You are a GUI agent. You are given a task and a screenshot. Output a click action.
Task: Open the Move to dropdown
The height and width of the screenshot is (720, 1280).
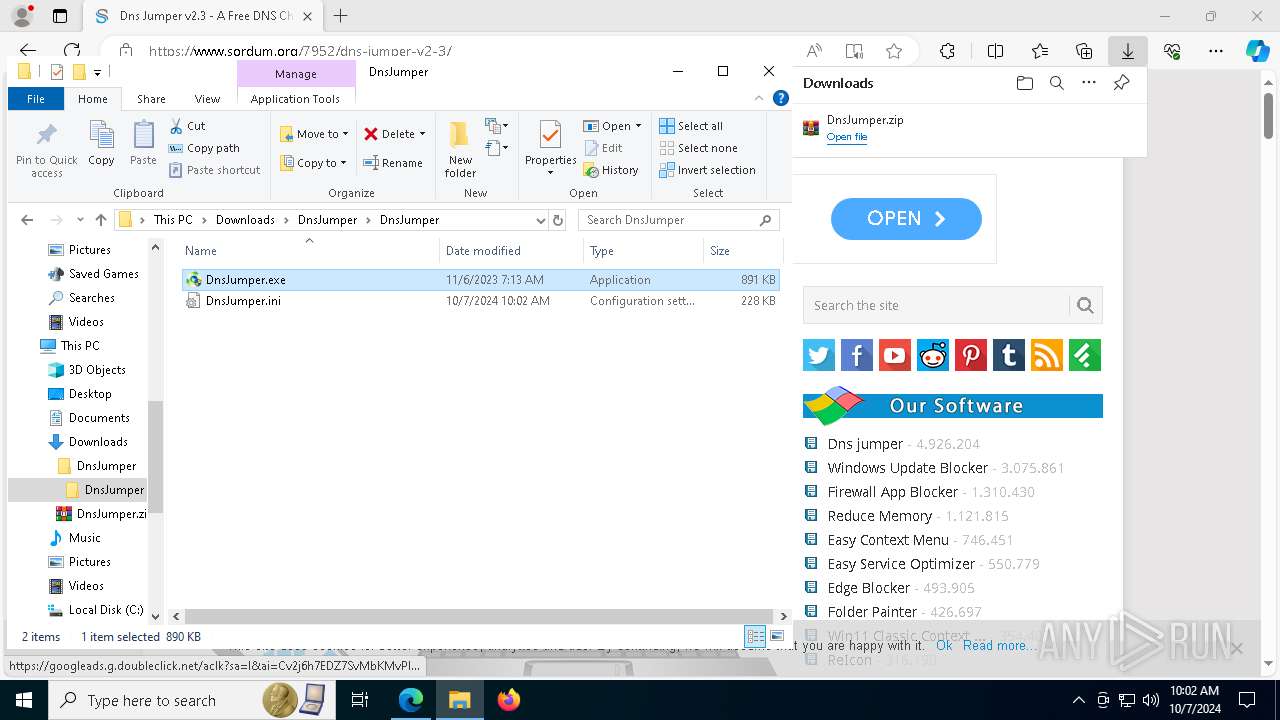coord(314,134)
